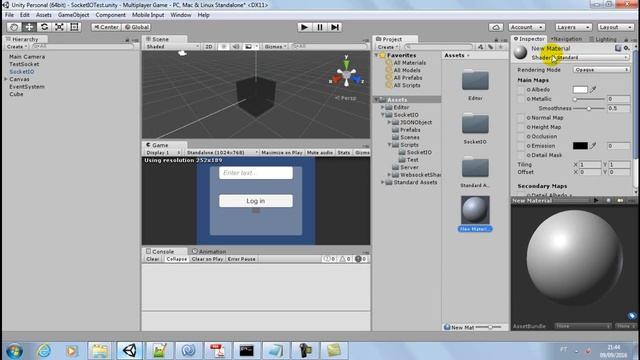
Task: Open the GameObject menu
Action: tap(73, 15)
